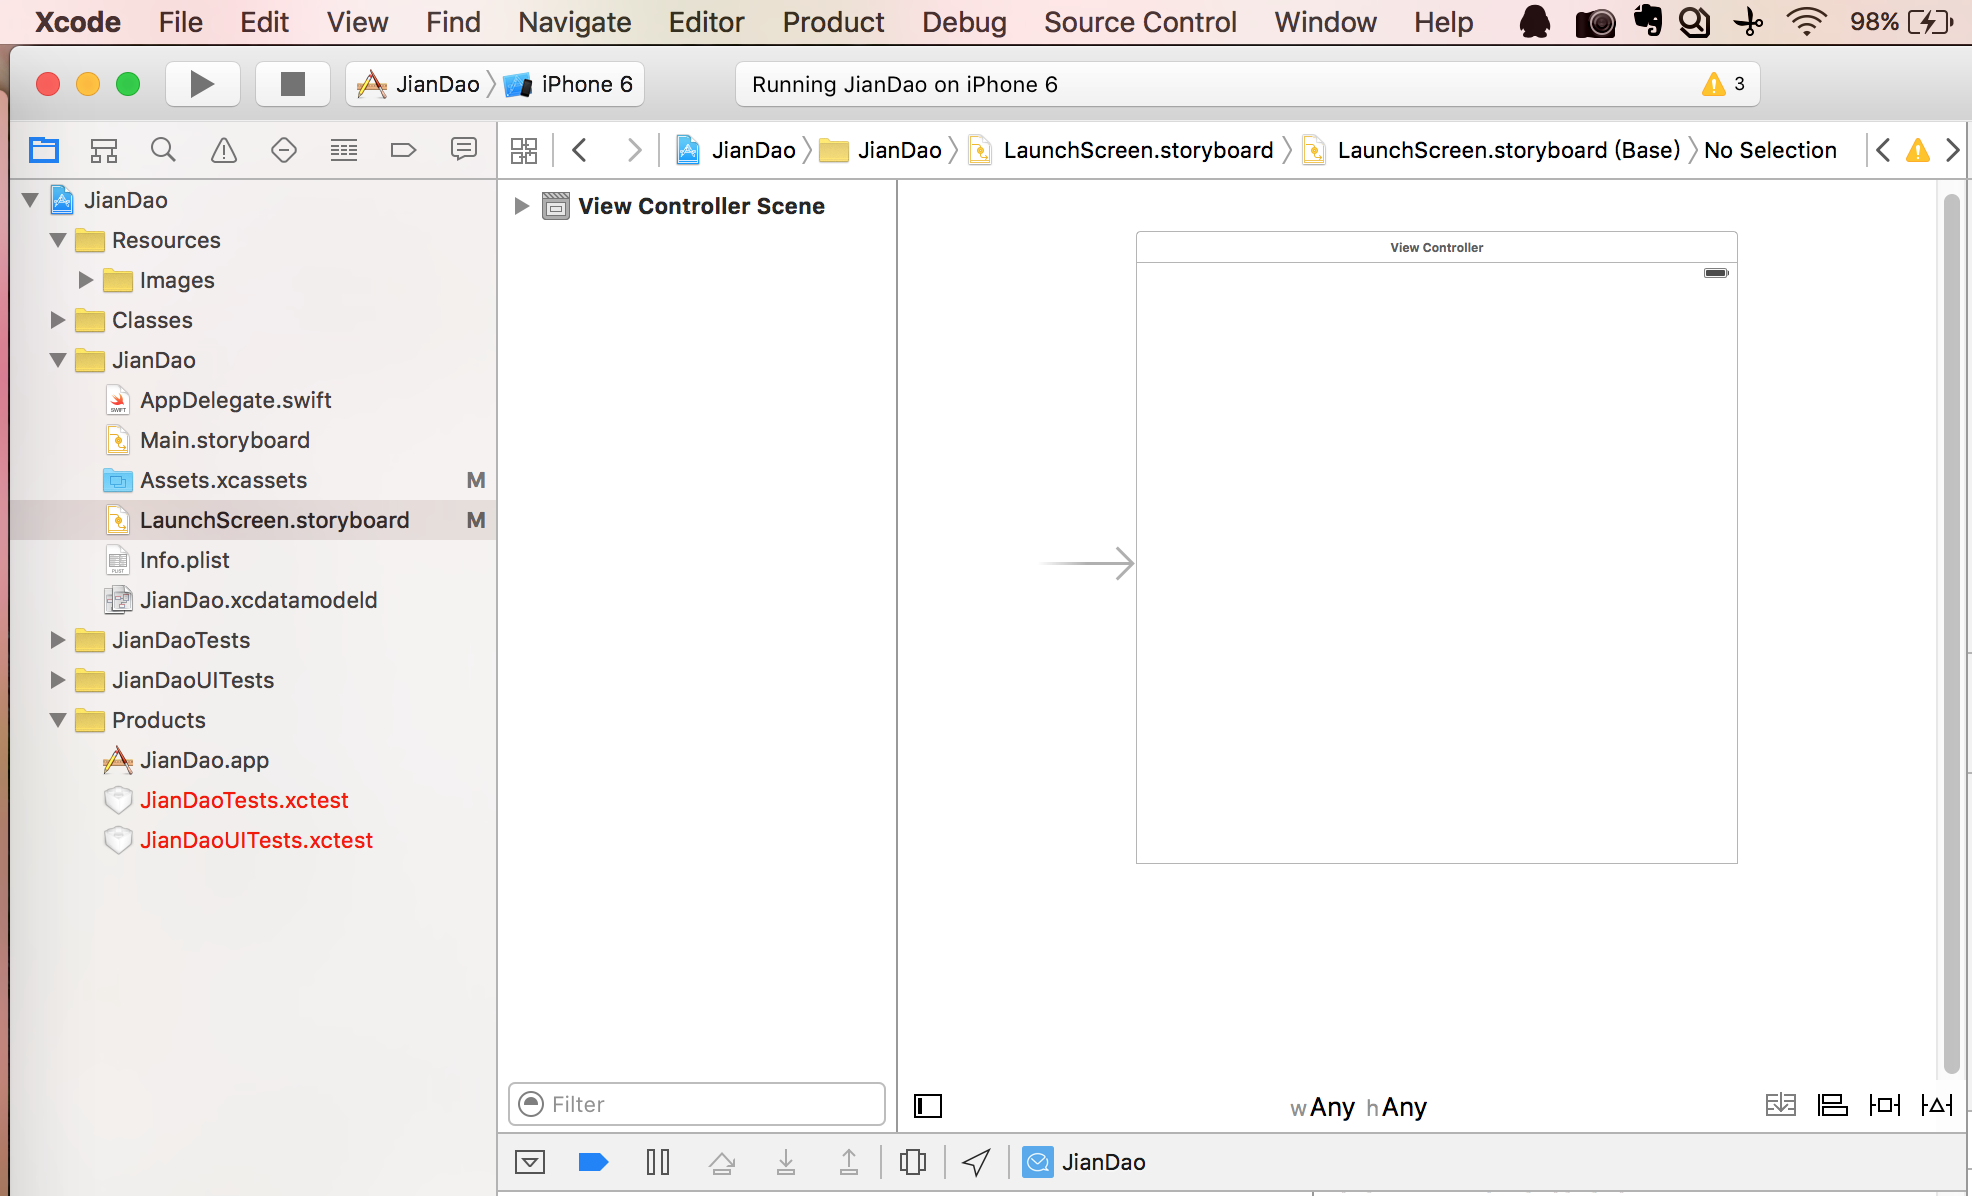Expand the View Controller Scene item

coord(524,206)
